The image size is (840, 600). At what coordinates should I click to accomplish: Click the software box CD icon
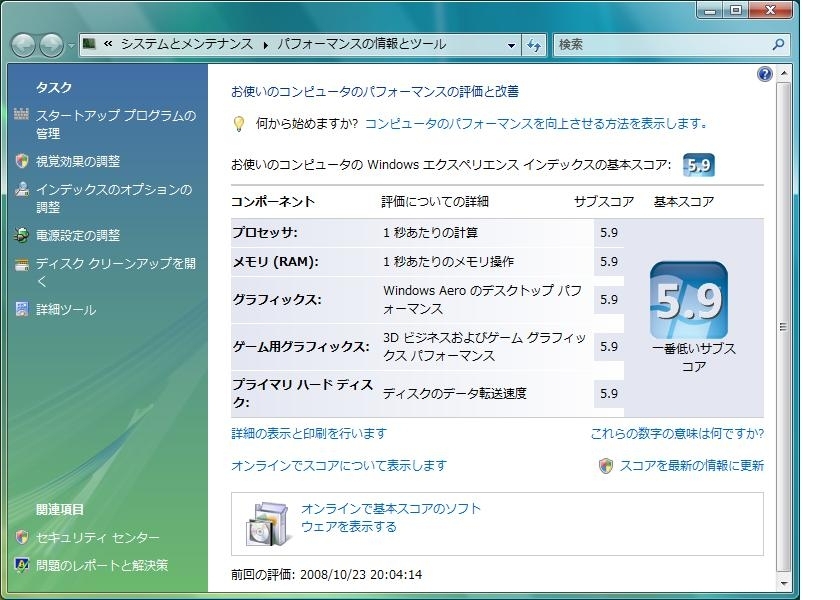pos(266,523)
